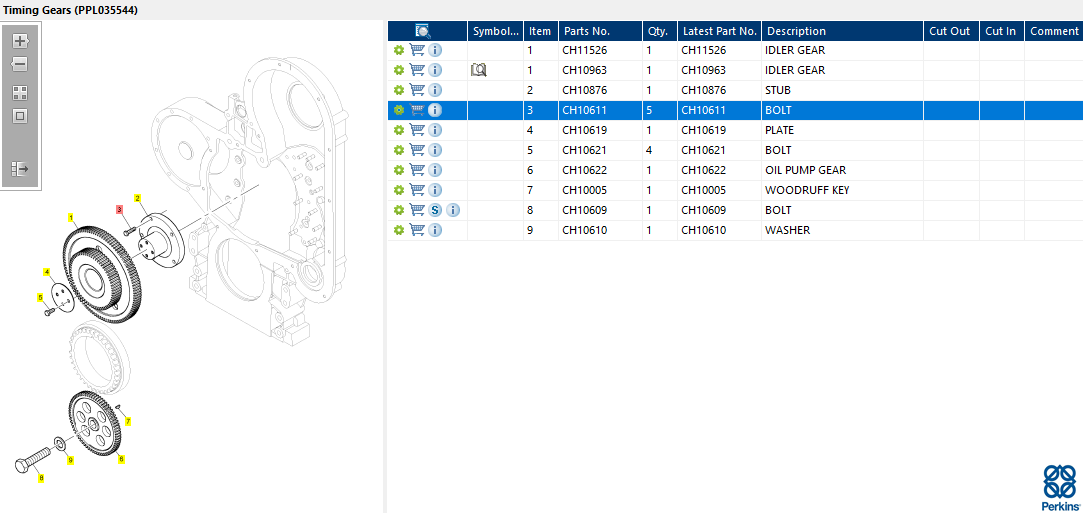
Task: Click the S supersession icon for CH10609
Action: [434, 210]
